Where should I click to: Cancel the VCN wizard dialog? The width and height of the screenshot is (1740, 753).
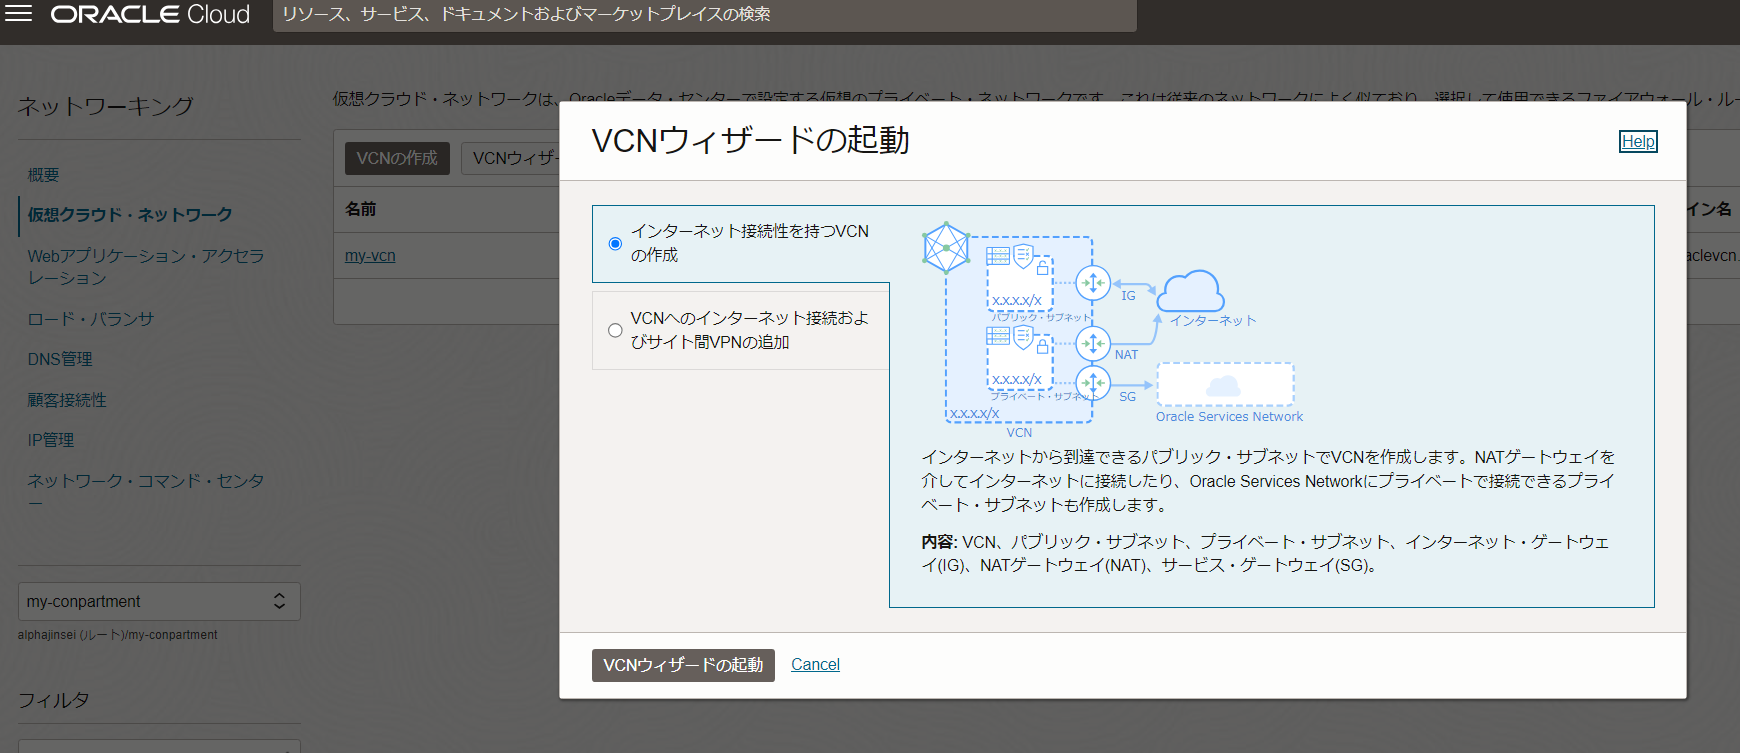815,664
